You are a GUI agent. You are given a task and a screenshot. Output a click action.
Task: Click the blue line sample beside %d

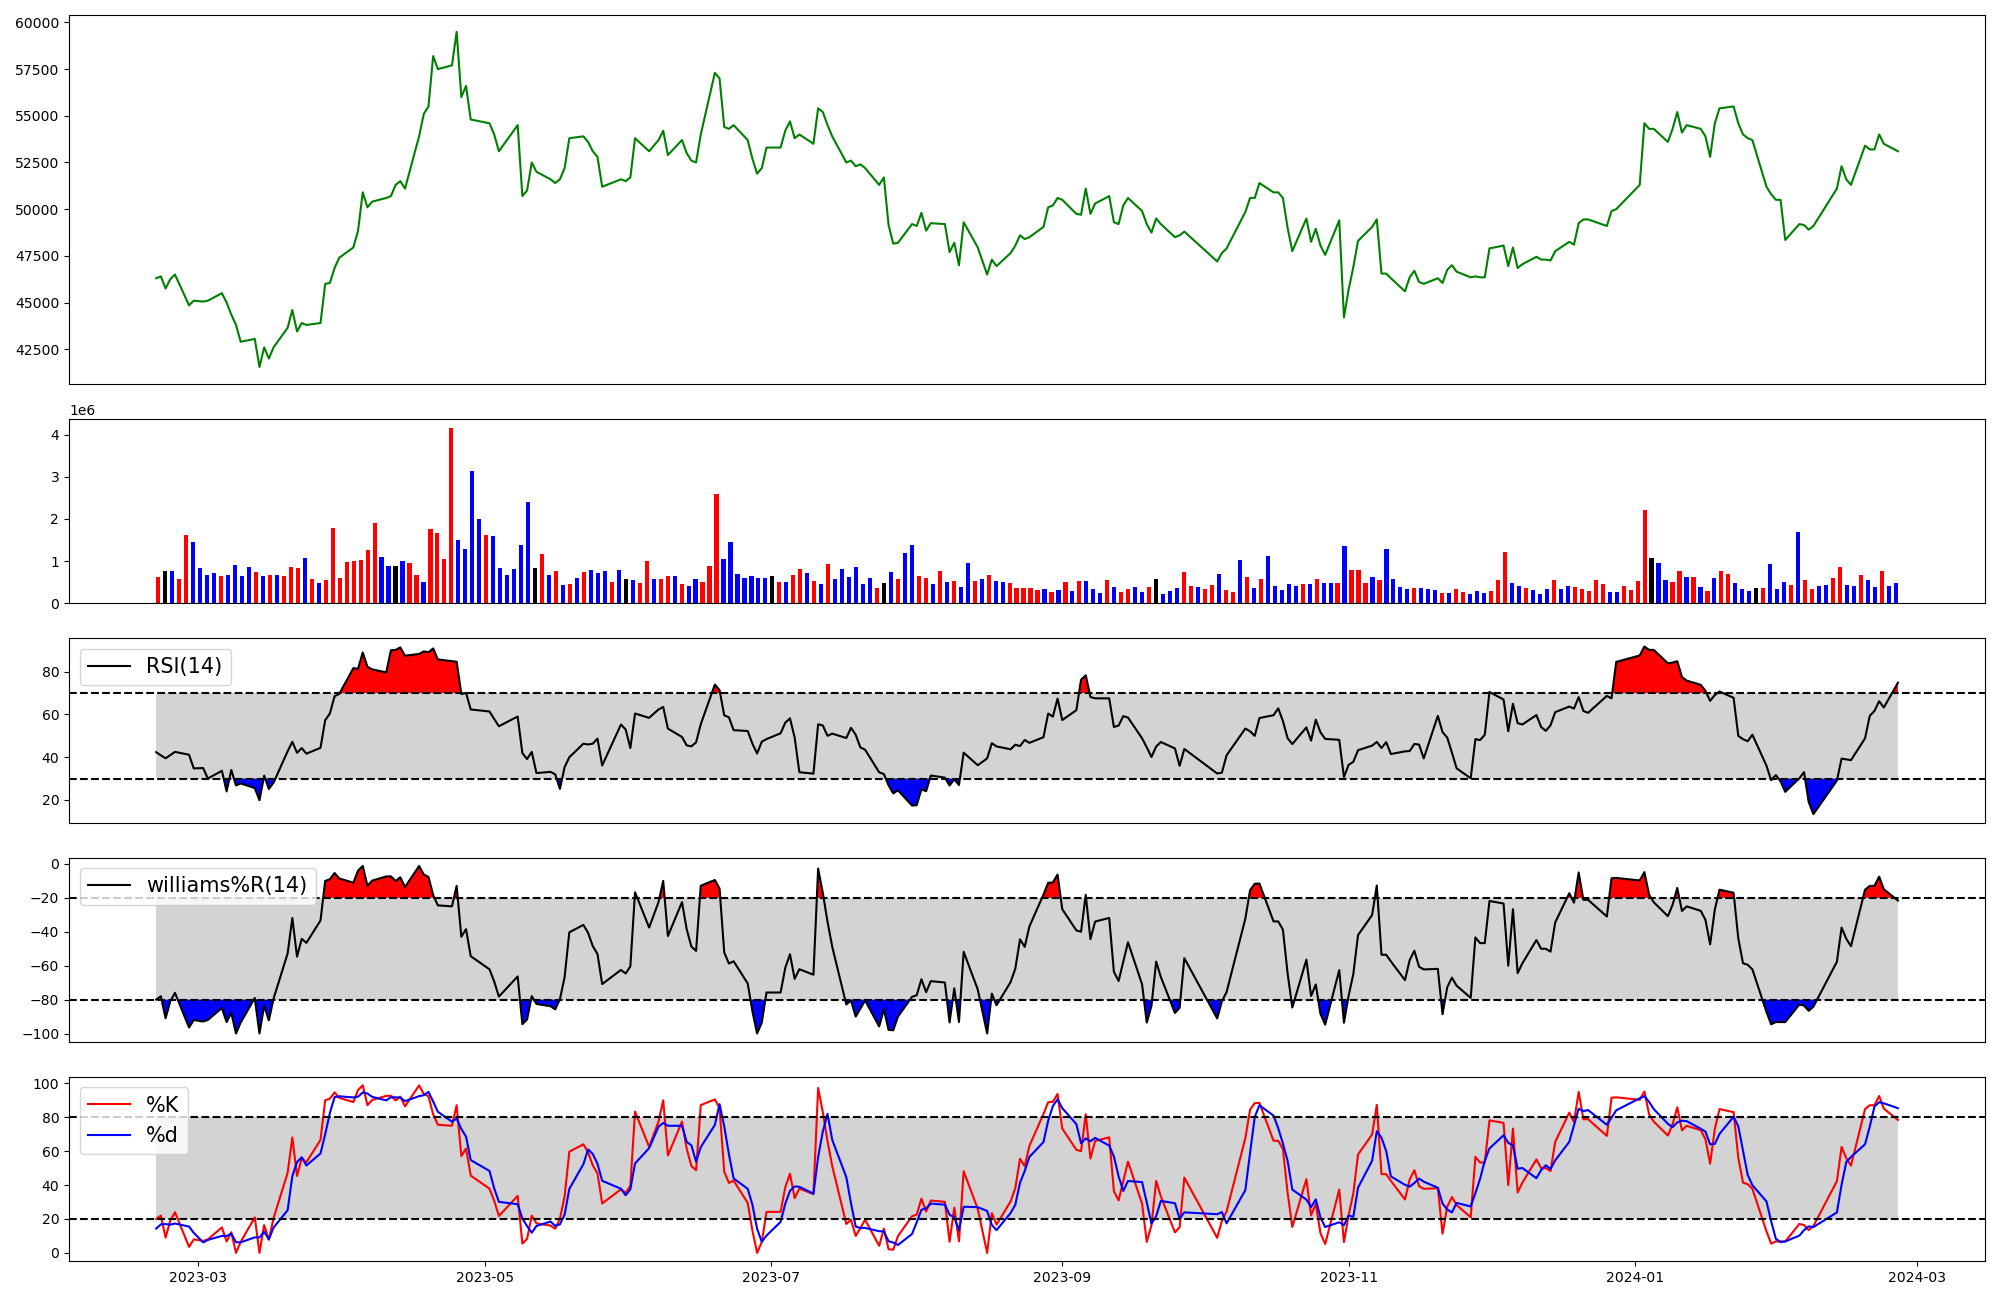pos(109,1135)
